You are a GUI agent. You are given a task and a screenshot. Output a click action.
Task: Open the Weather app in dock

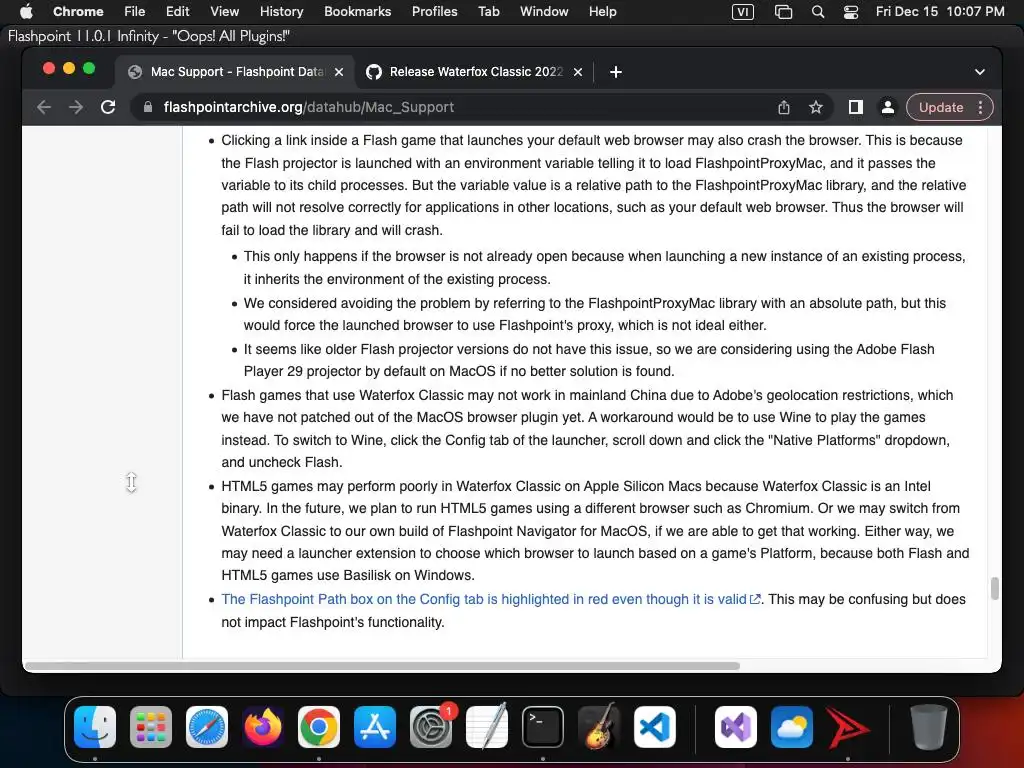pos(792,727)
